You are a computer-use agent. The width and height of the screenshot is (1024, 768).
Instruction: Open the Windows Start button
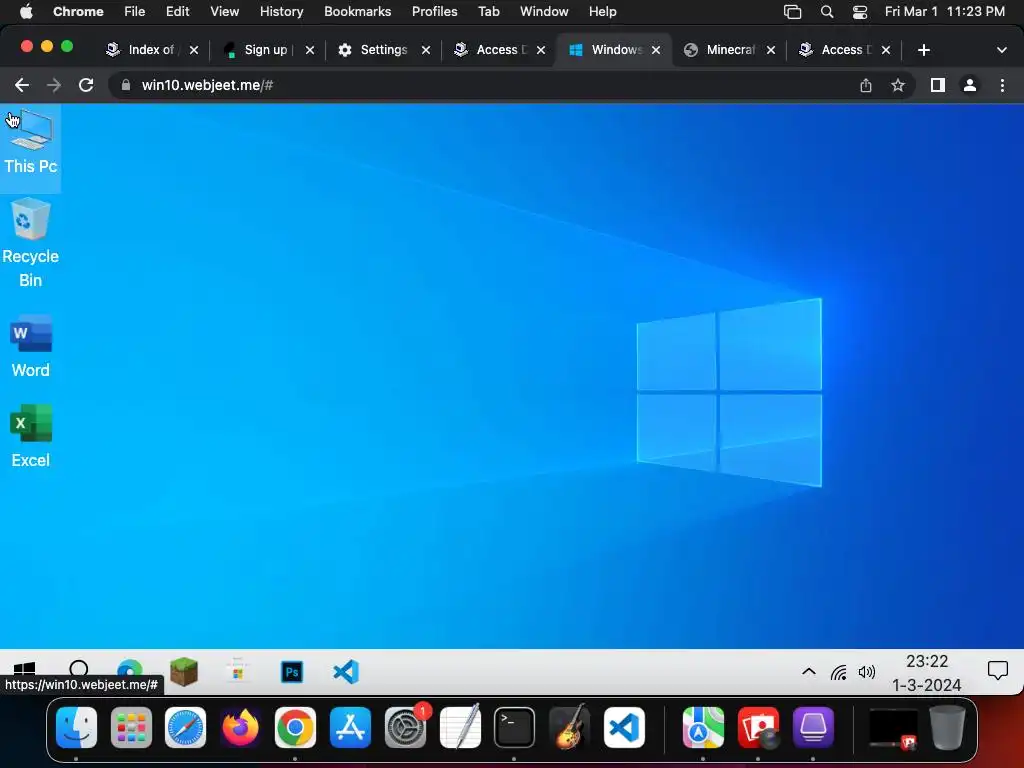pos(25,669)
